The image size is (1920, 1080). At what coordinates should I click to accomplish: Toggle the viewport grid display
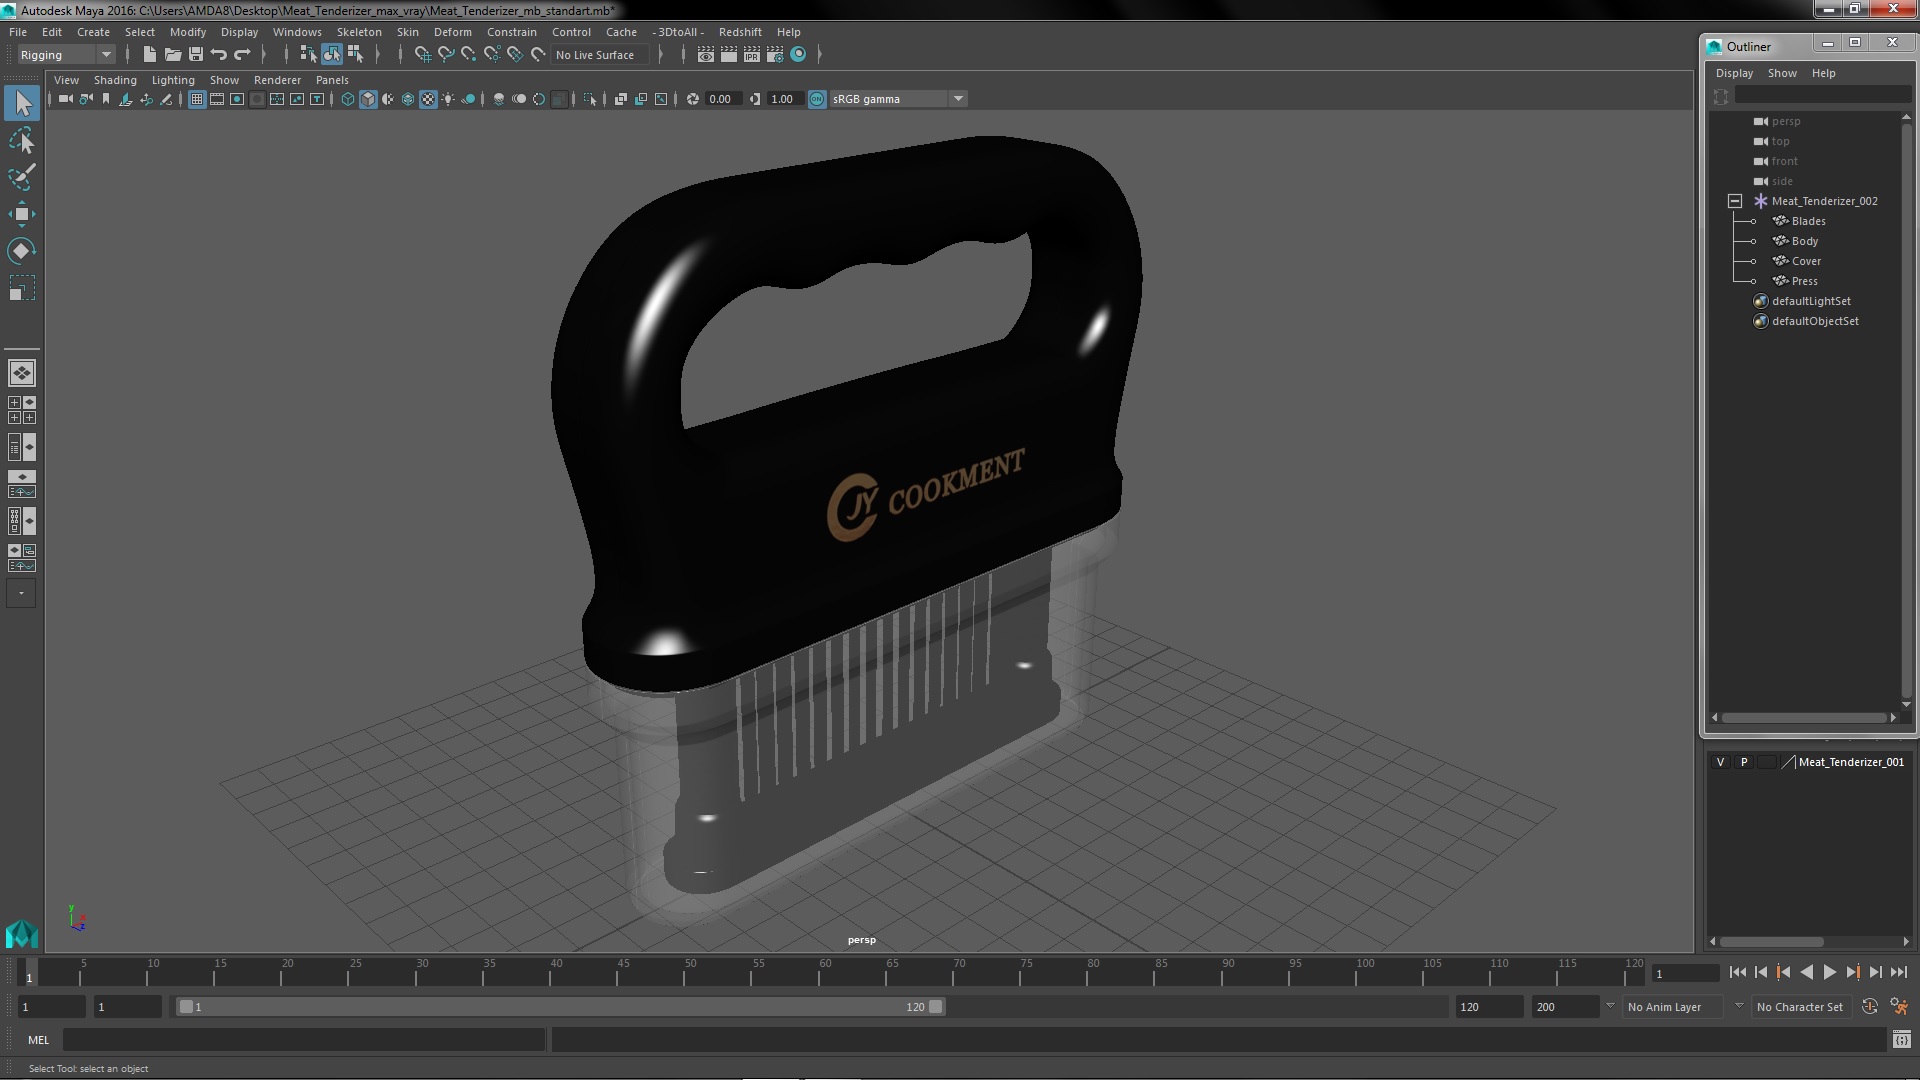tap(197, 99)
